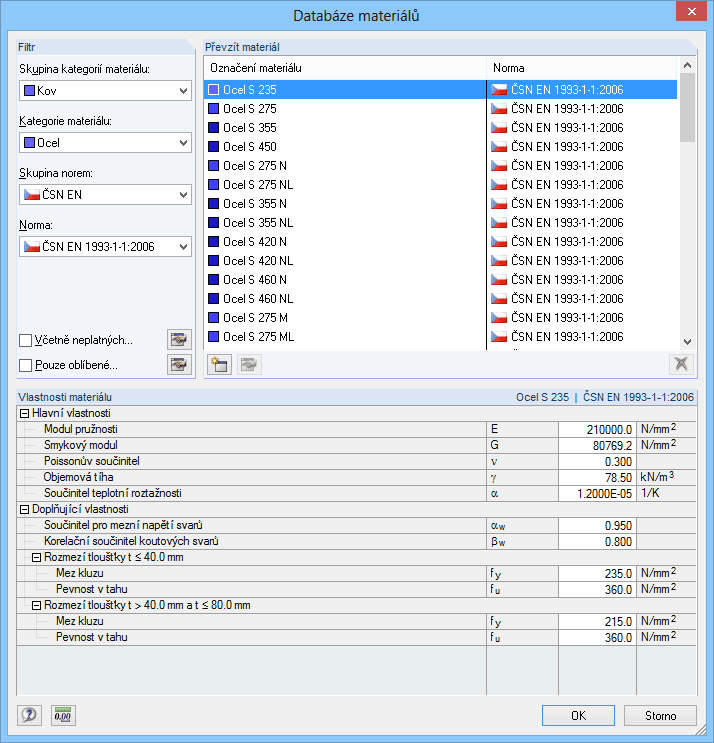714x743 pixels.
Task: Open the units and decimals 0.00 icon
Action: [63, 715]
